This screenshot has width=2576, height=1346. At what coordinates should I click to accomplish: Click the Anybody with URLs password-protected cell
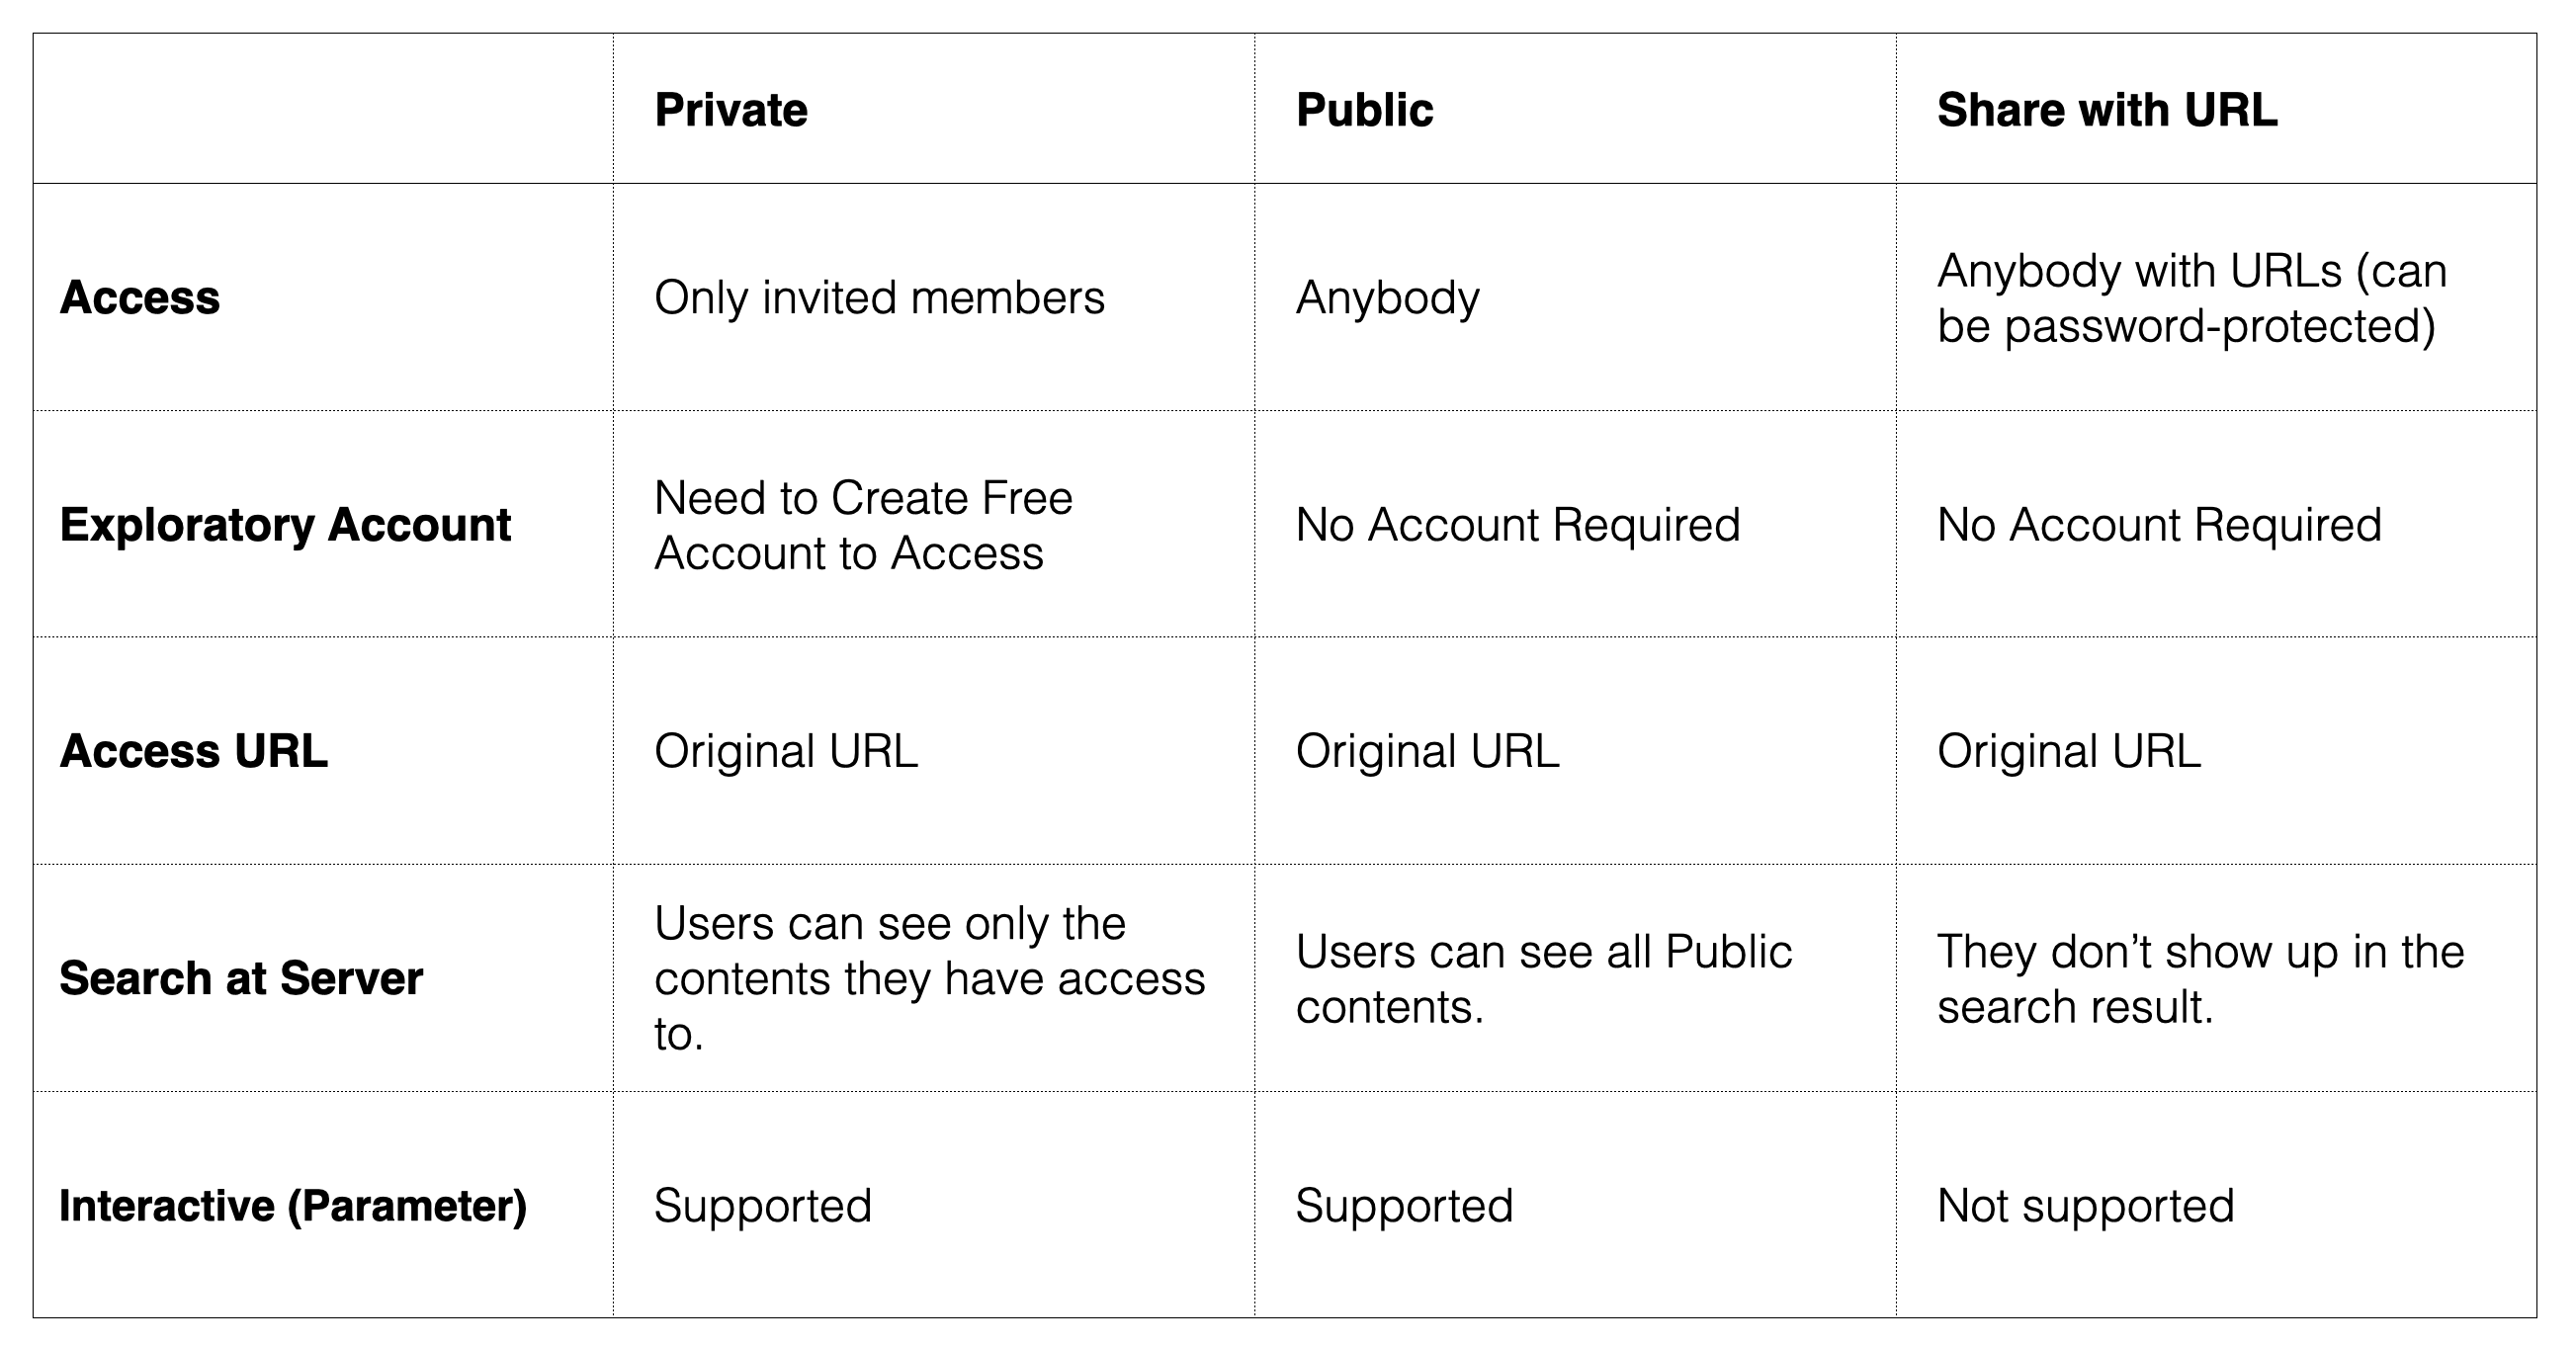pos(2191,298)
